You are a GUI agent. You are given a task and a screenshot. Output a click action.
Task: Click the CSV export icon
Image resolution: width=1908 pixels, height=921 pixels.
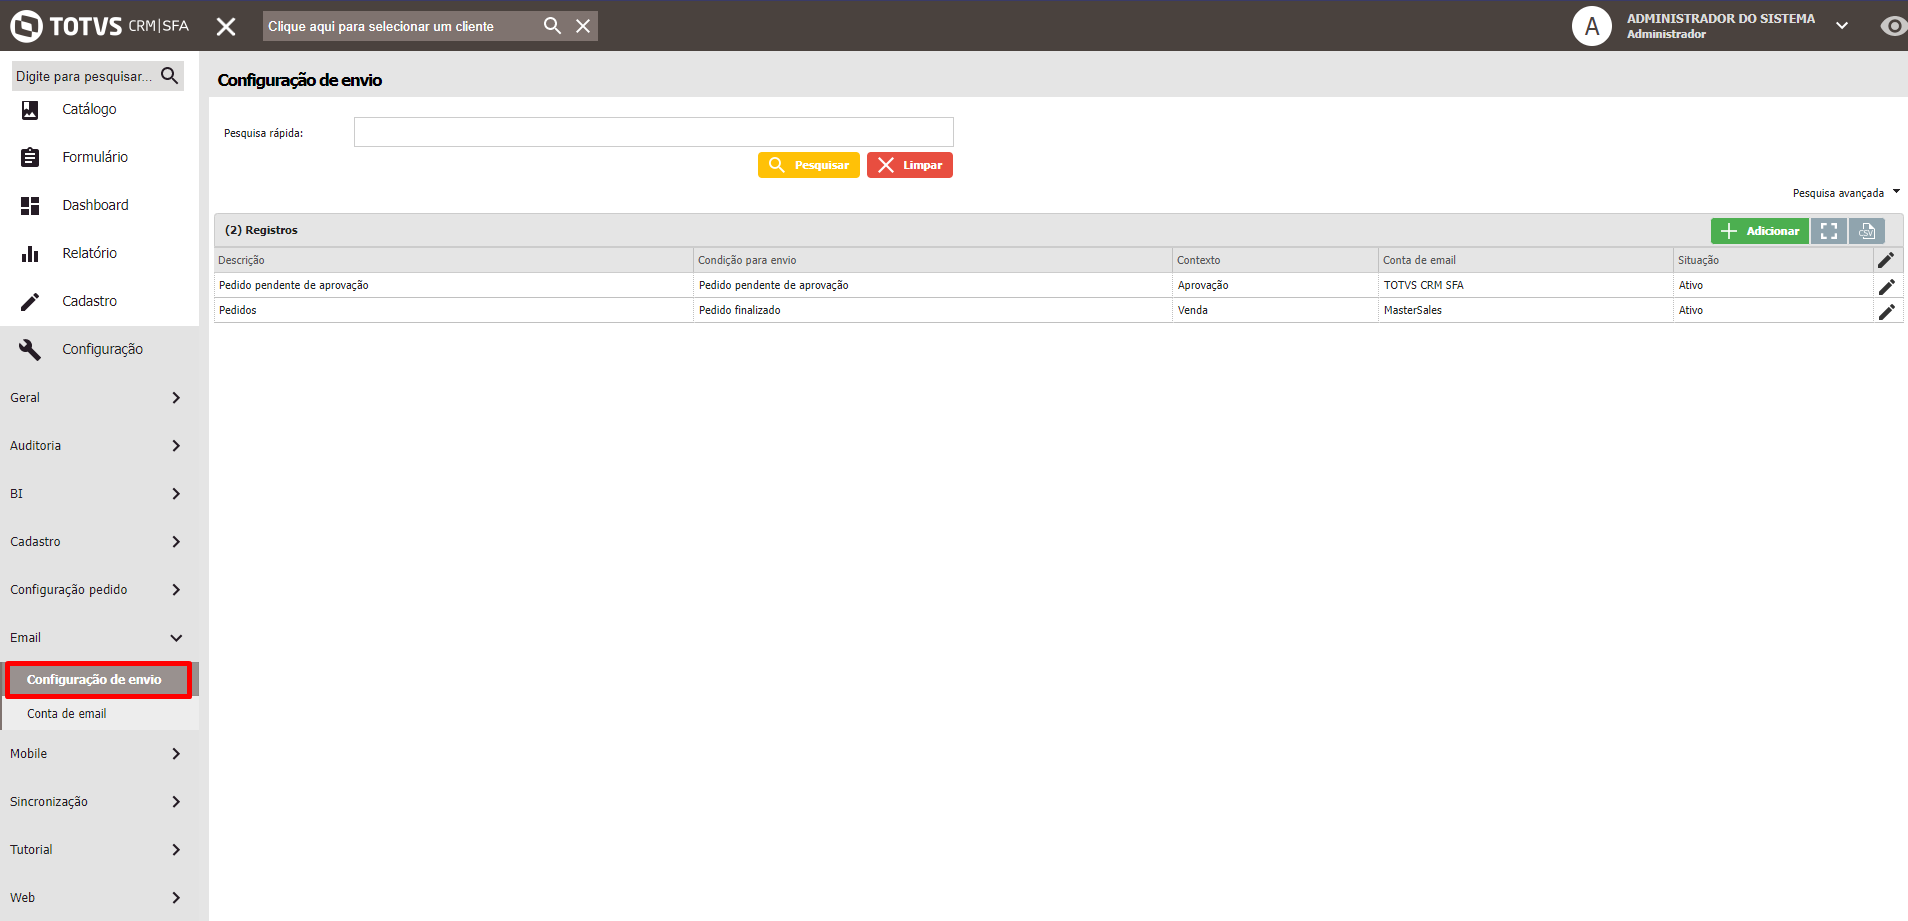(x=1866, y=231)
